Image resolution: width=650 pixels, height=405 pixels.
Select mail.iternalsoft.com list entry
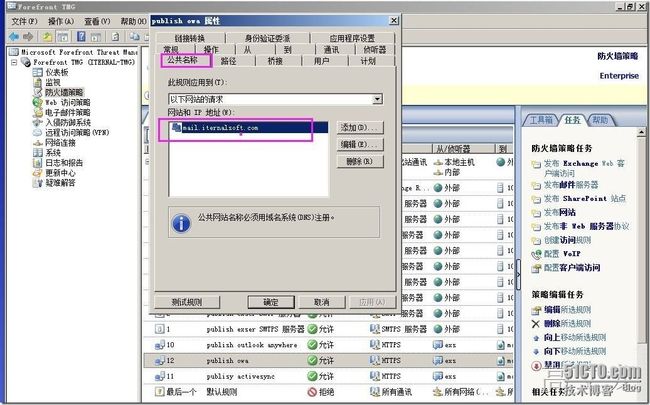(250, 128)
